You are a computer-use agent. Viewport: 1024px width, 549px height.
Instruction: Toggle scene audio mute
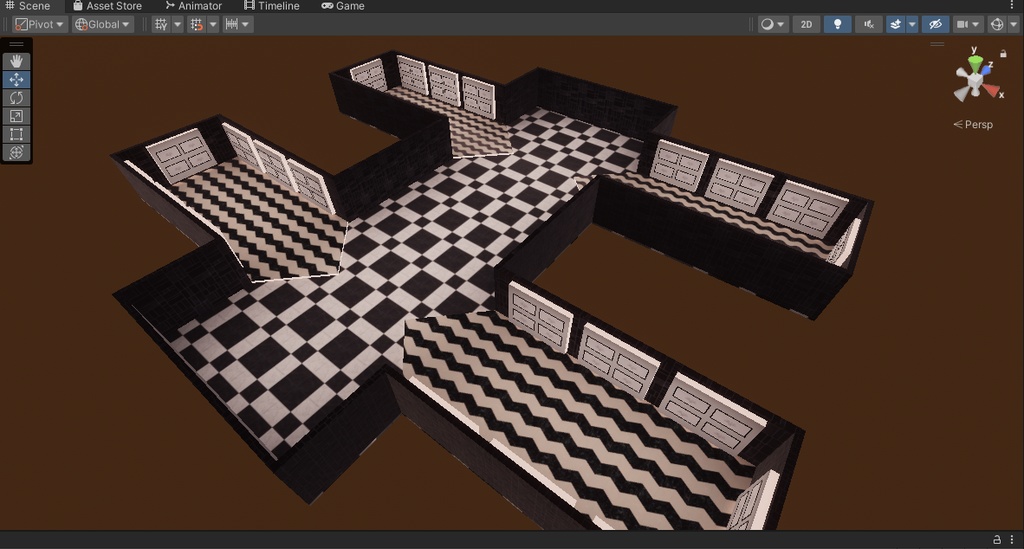coord(869,24)
